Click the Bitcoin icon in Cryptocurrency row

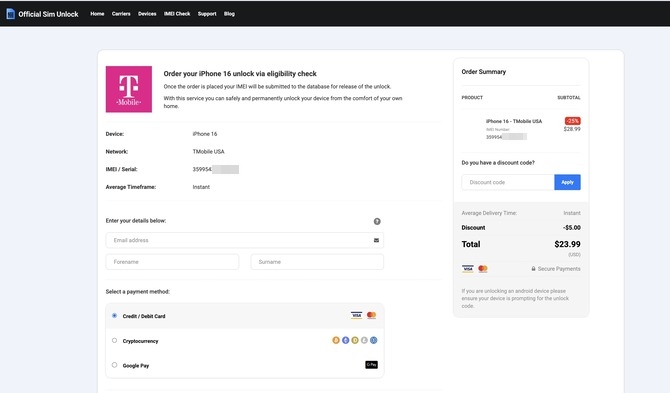[x=336, y=340]
